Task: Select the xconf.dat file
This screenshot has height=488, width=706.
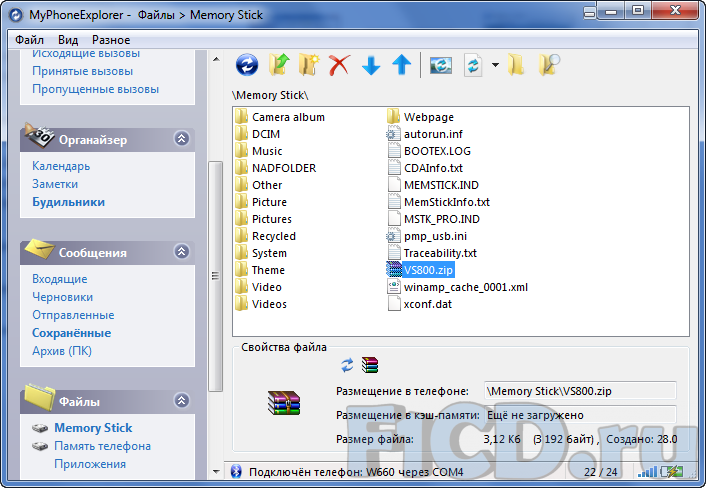Action: [419, 304]
